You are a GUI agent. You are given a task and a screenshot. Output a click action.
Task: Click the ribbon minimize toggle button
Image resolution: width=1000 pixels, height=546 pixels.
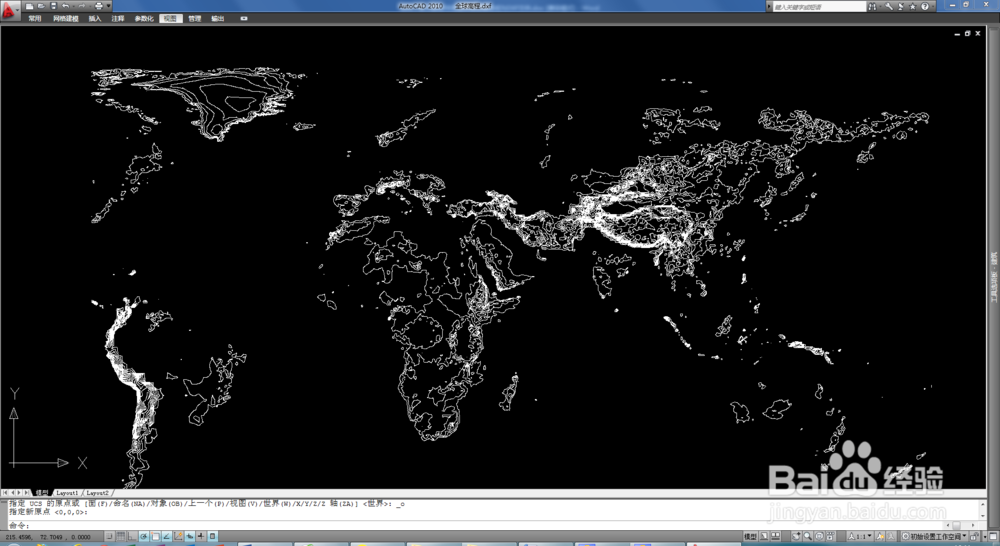tap(244, 18)
